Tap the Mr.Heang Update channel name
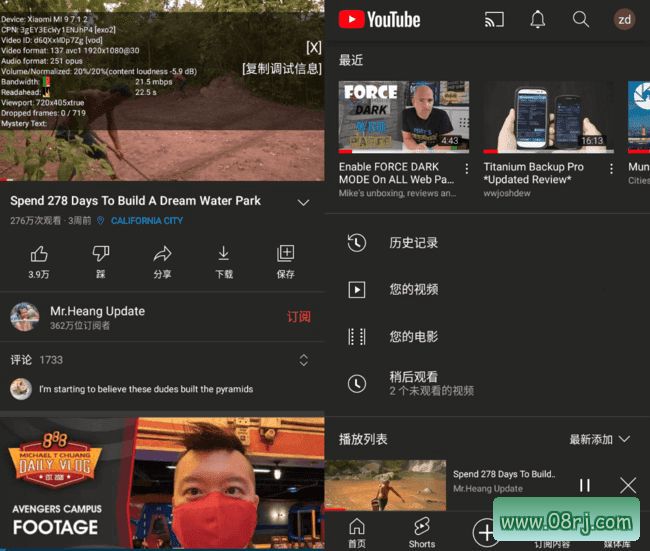650x551 pixels. (x=97, y=311)
